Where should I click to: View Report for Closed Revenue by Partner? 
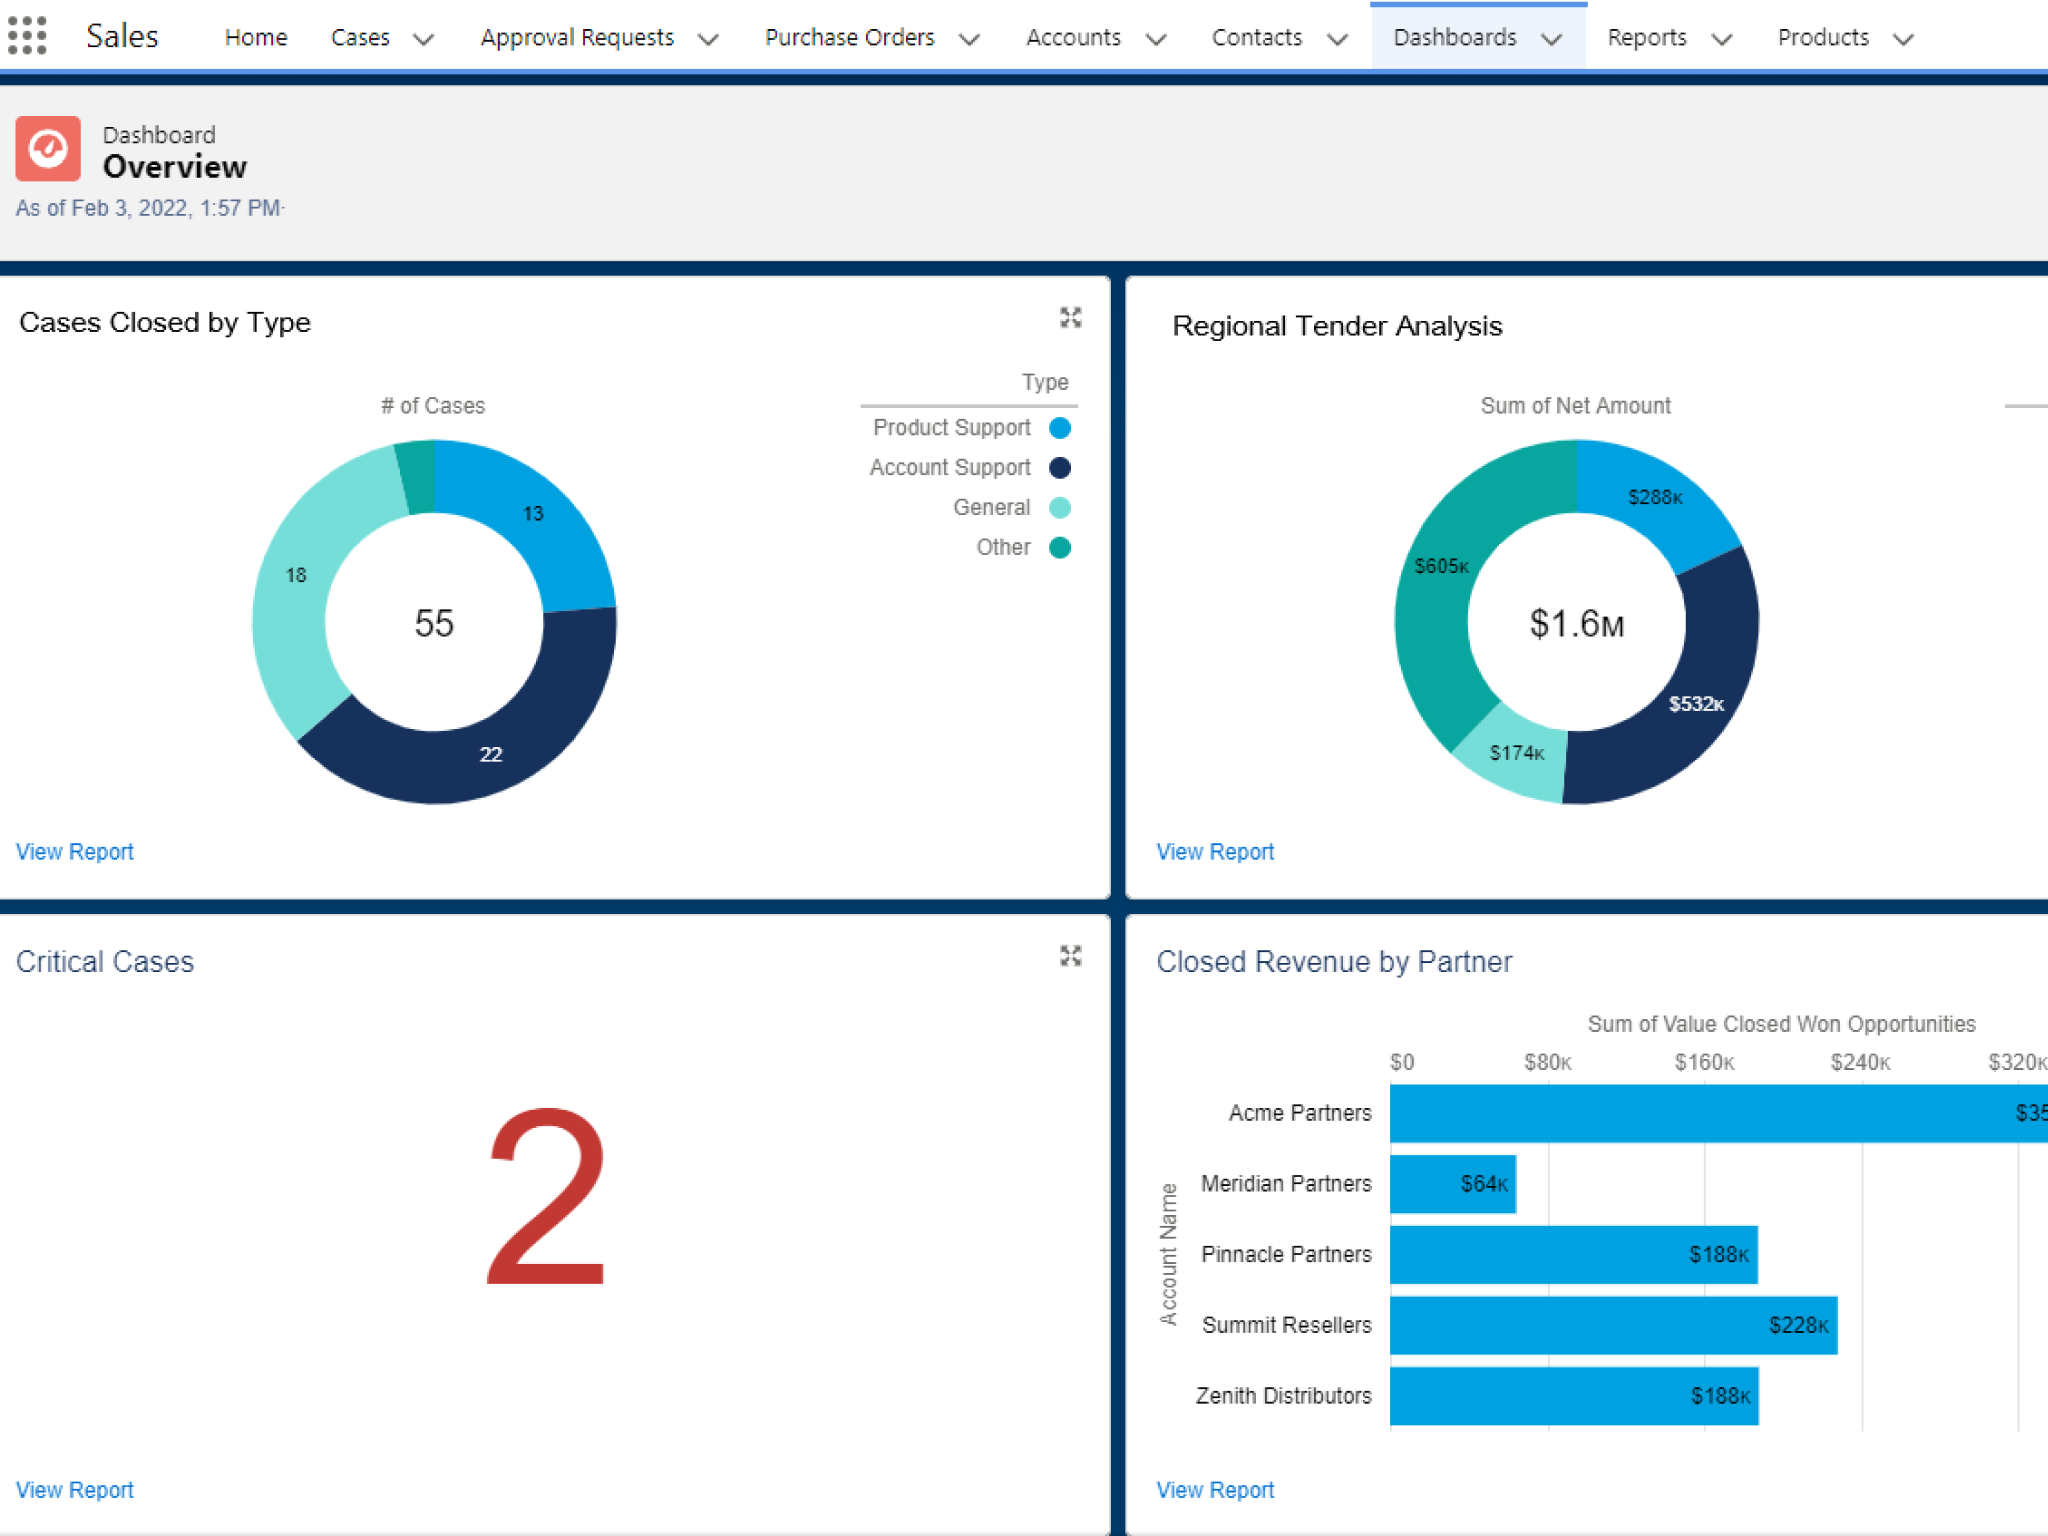pyautogui.click(x=1215, y=1490)
